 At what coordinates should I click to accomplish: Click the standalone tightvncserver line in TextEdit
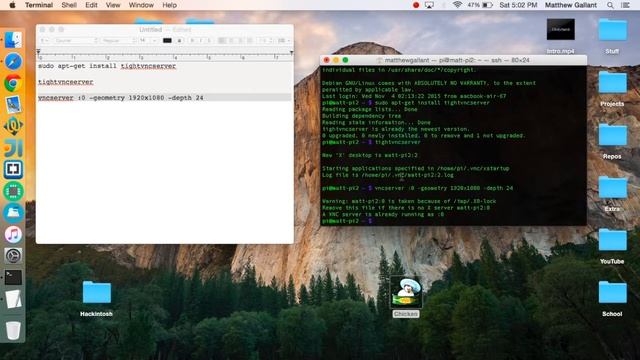point(65,82)
